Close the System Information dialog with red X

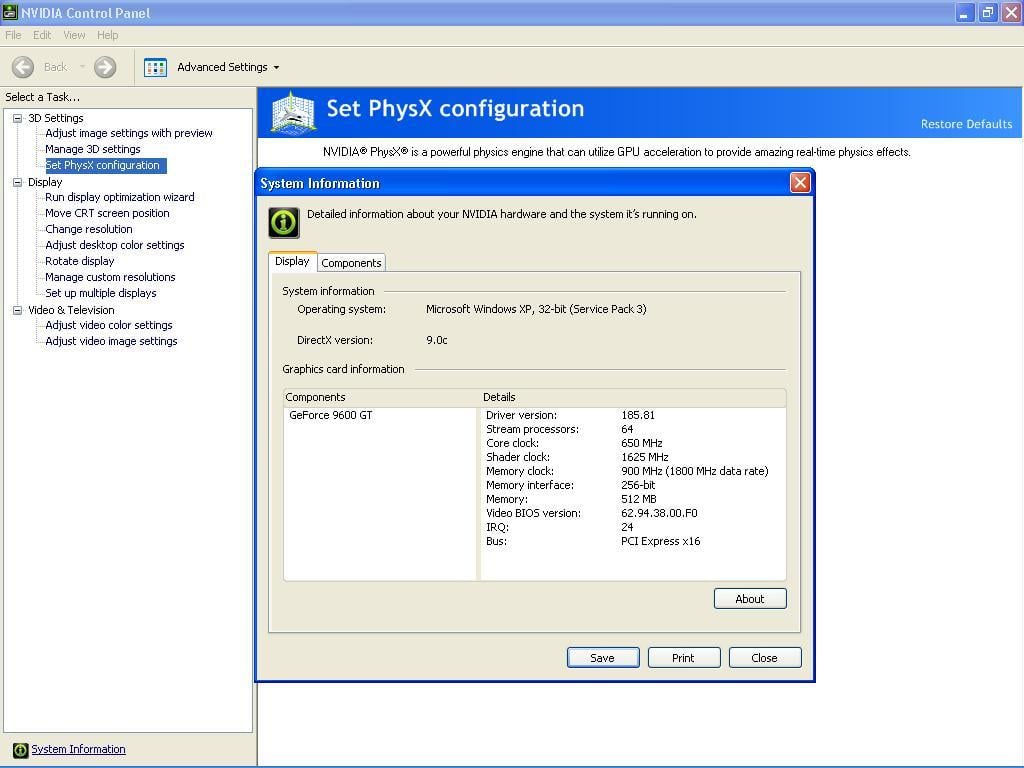[x=800, y=183]
